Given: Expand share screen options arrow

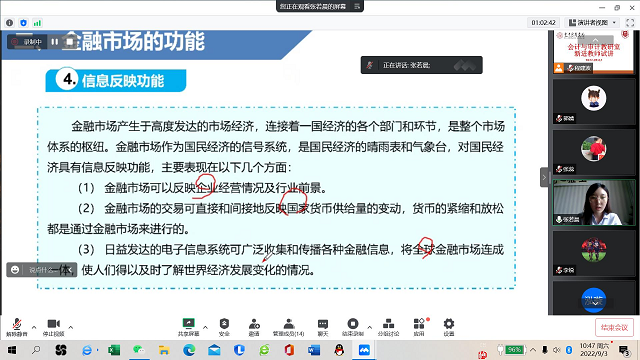Looking at the screenshot, I should click(205, 327).
